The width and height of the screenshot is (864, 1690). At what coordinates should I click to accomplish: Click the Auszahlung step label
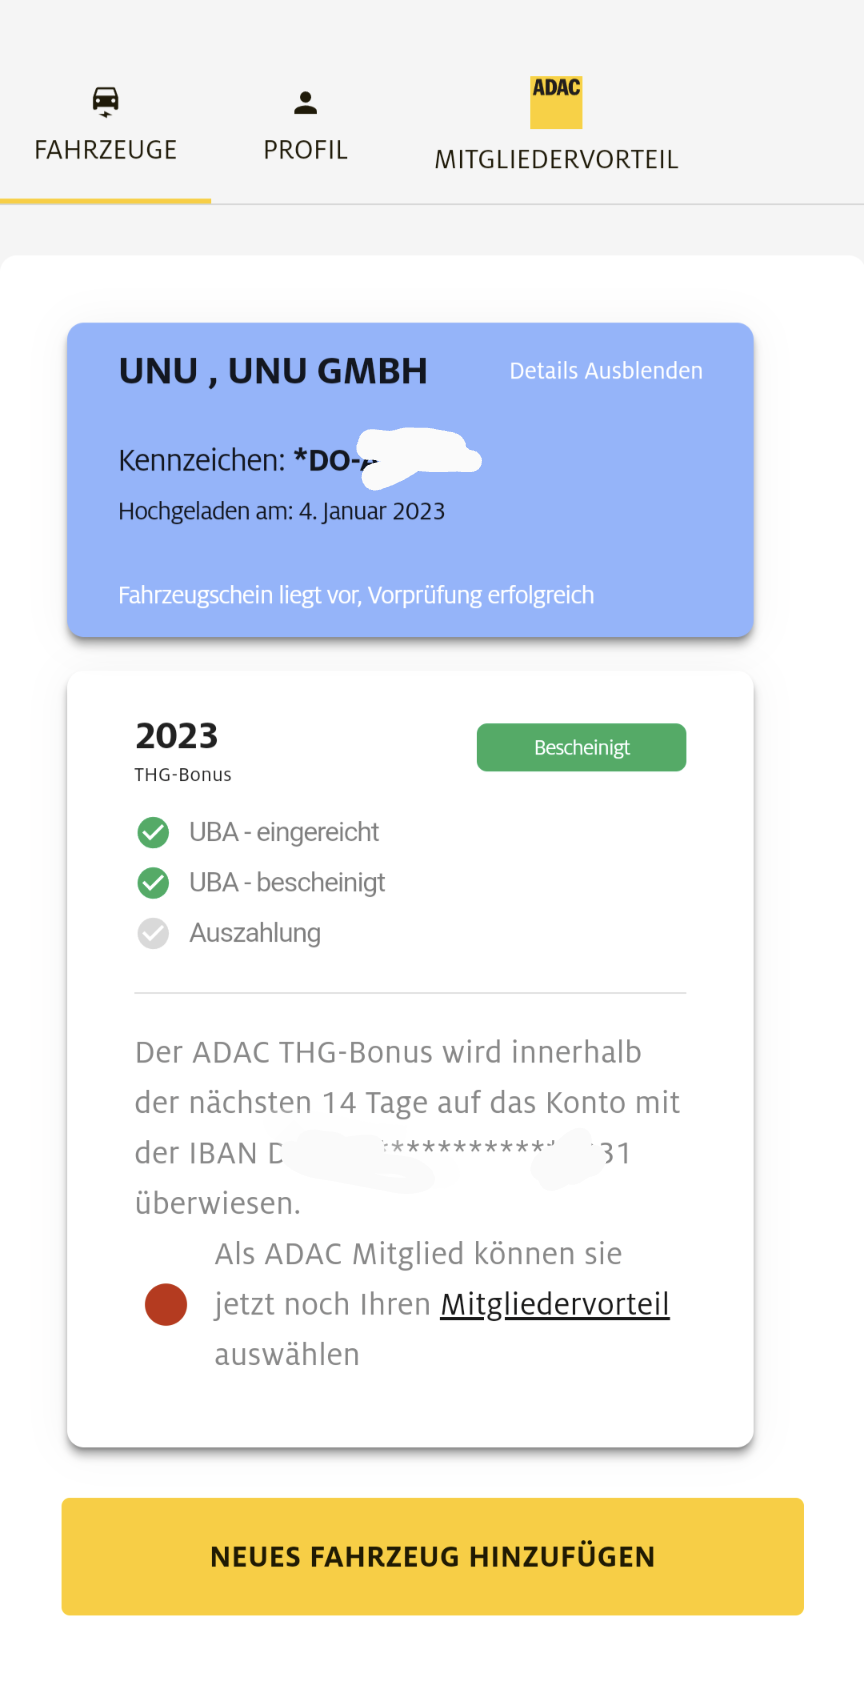click(255, 933)
